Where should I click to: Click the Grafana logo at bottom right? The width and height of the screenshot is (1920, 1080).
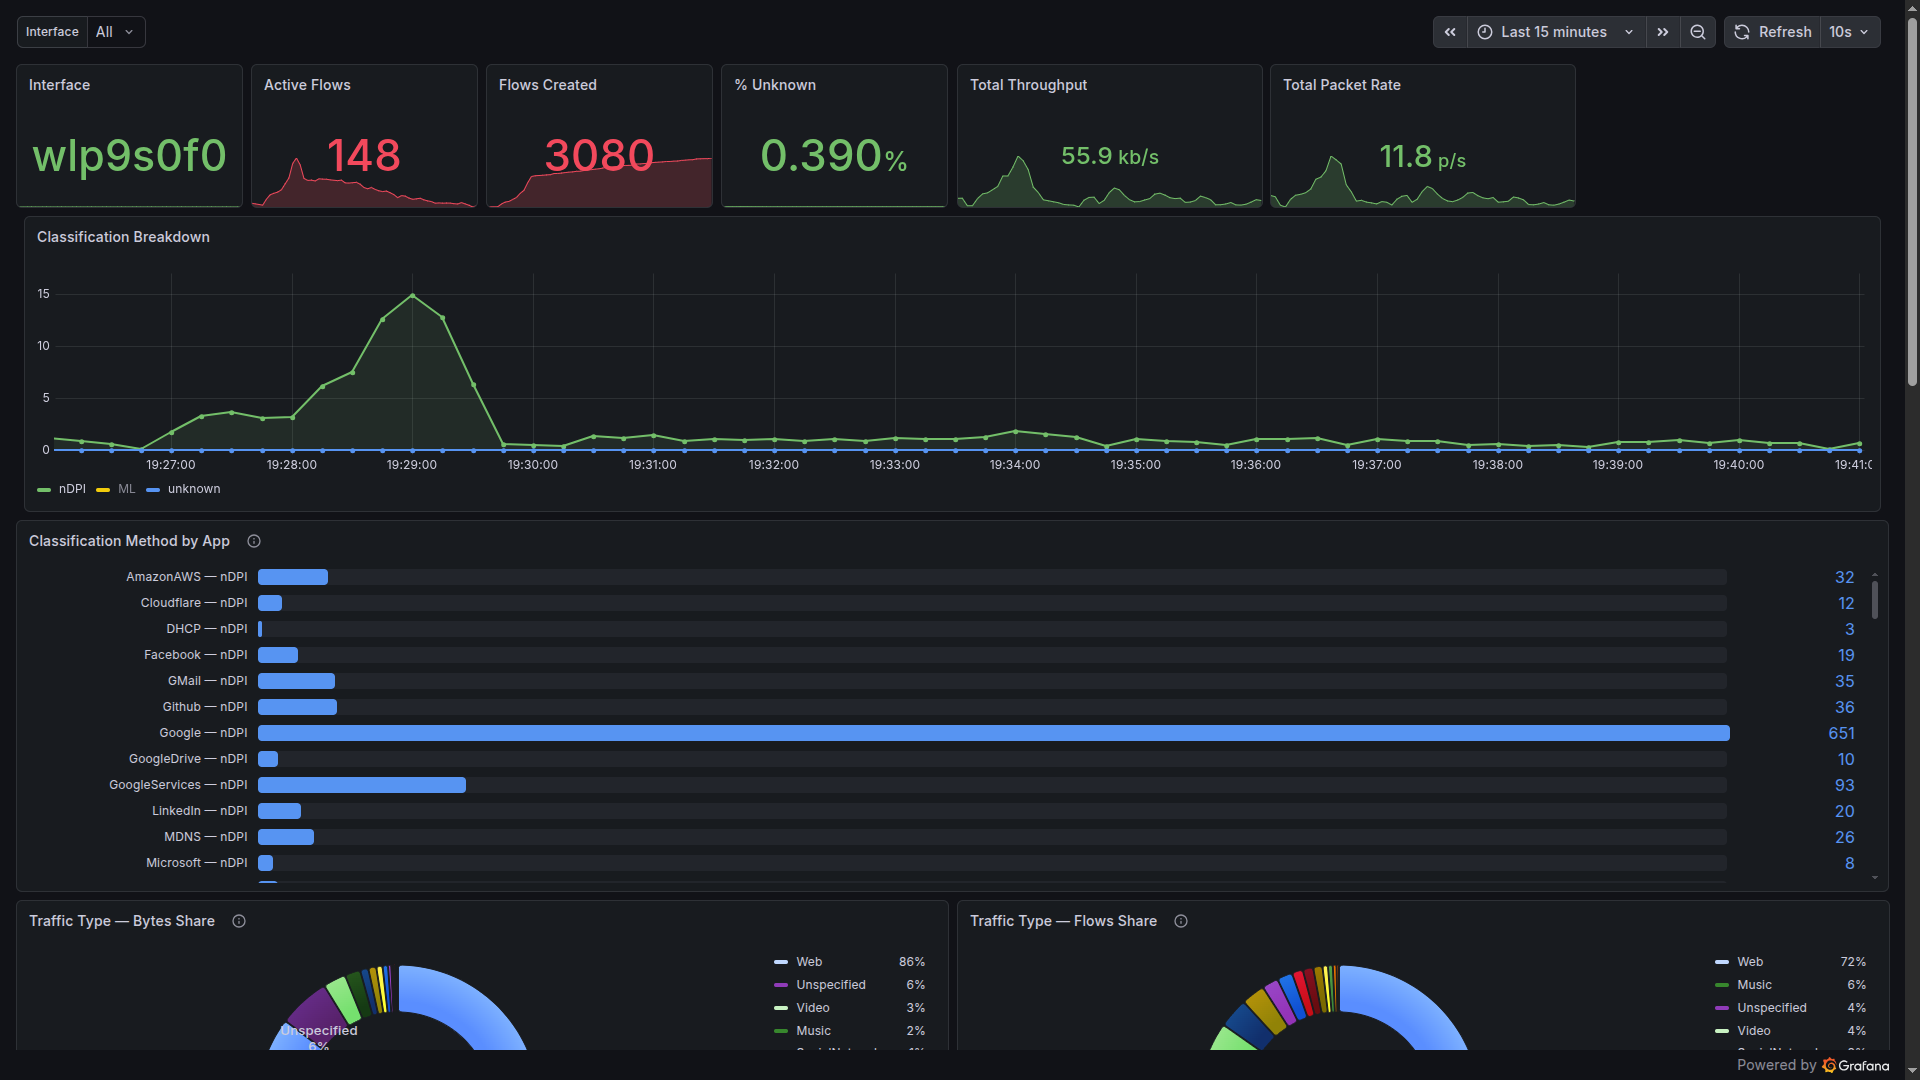(1828, 1065)
